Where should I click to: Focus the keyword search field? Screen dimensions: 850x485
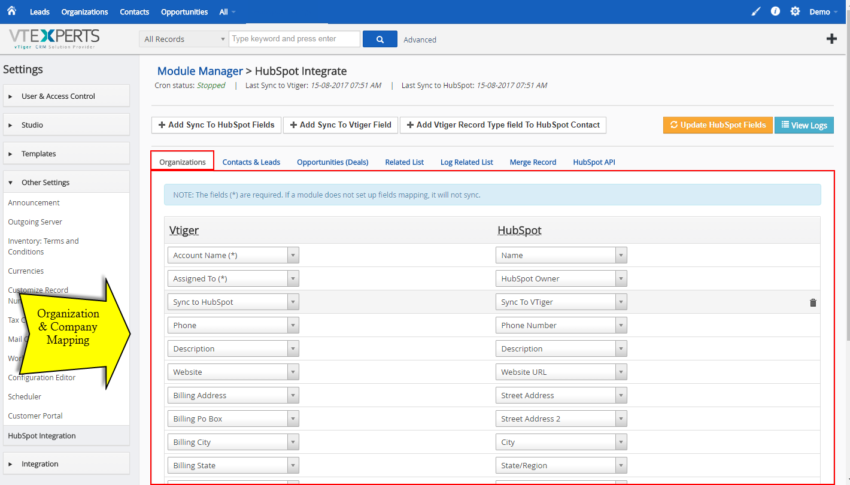[x=294, y=39]
